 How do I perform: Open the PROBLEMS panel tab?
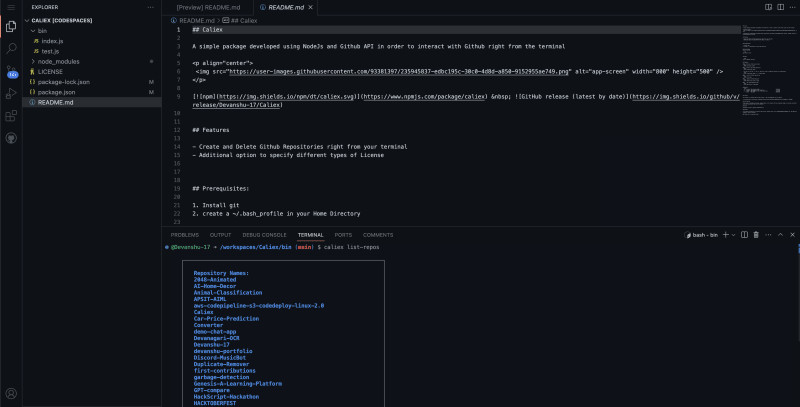pyautogui.click(x=185, y=235)
